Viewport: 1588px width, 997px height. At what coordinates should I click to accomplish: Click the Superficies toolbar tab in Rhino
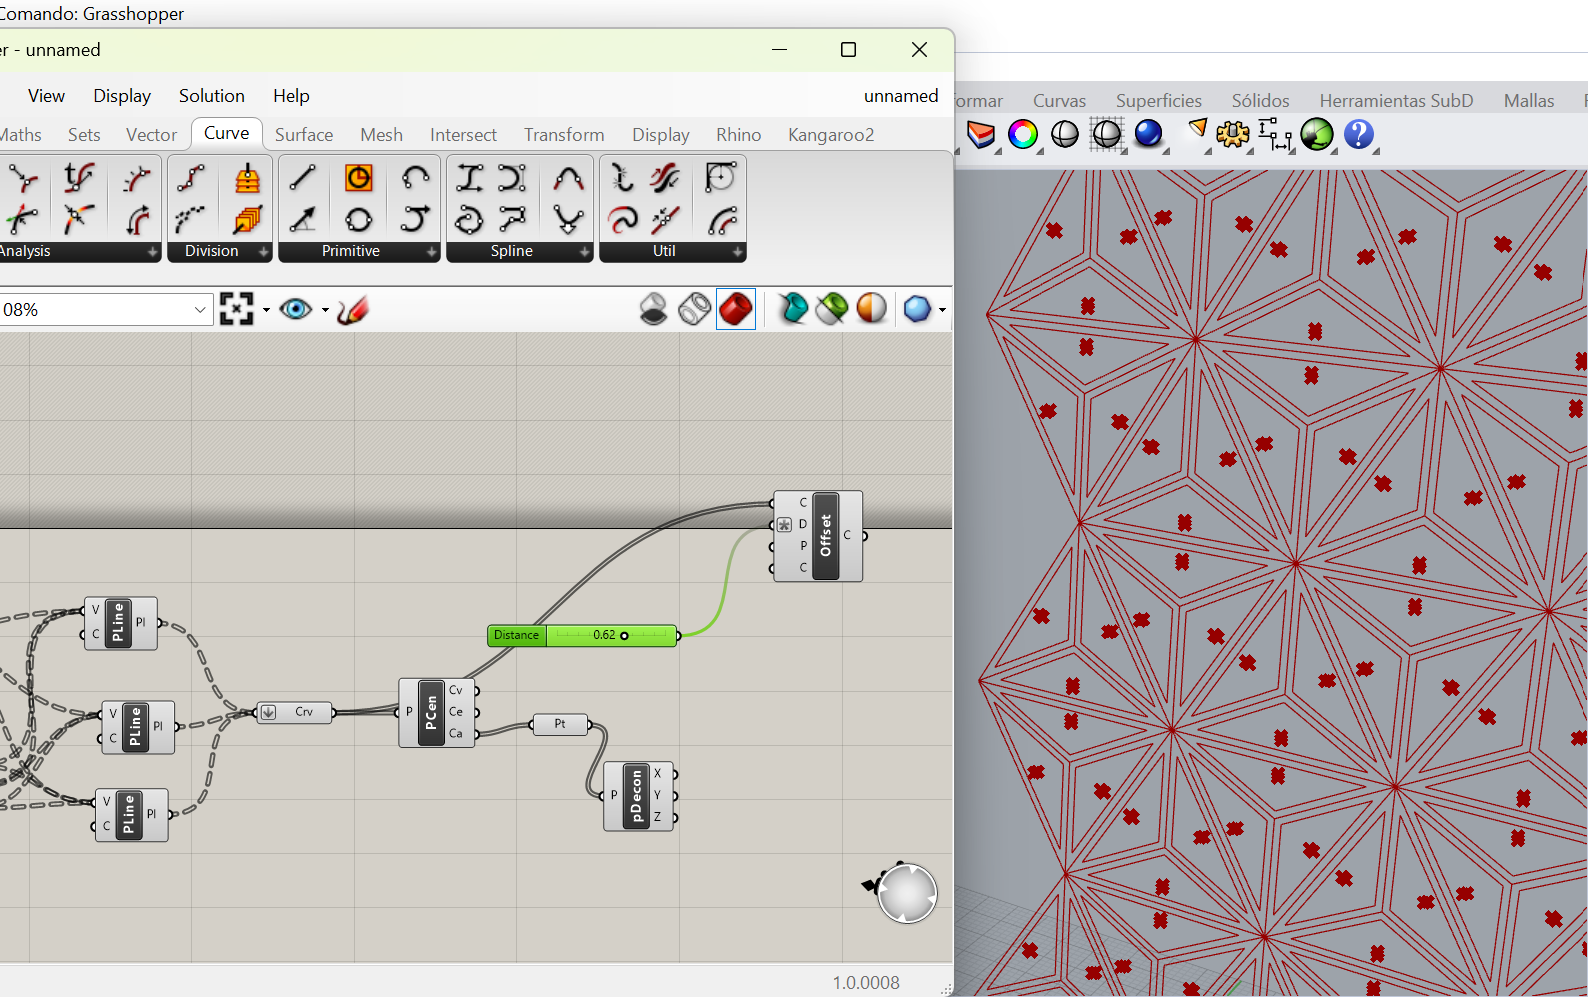click(1158, 101)
